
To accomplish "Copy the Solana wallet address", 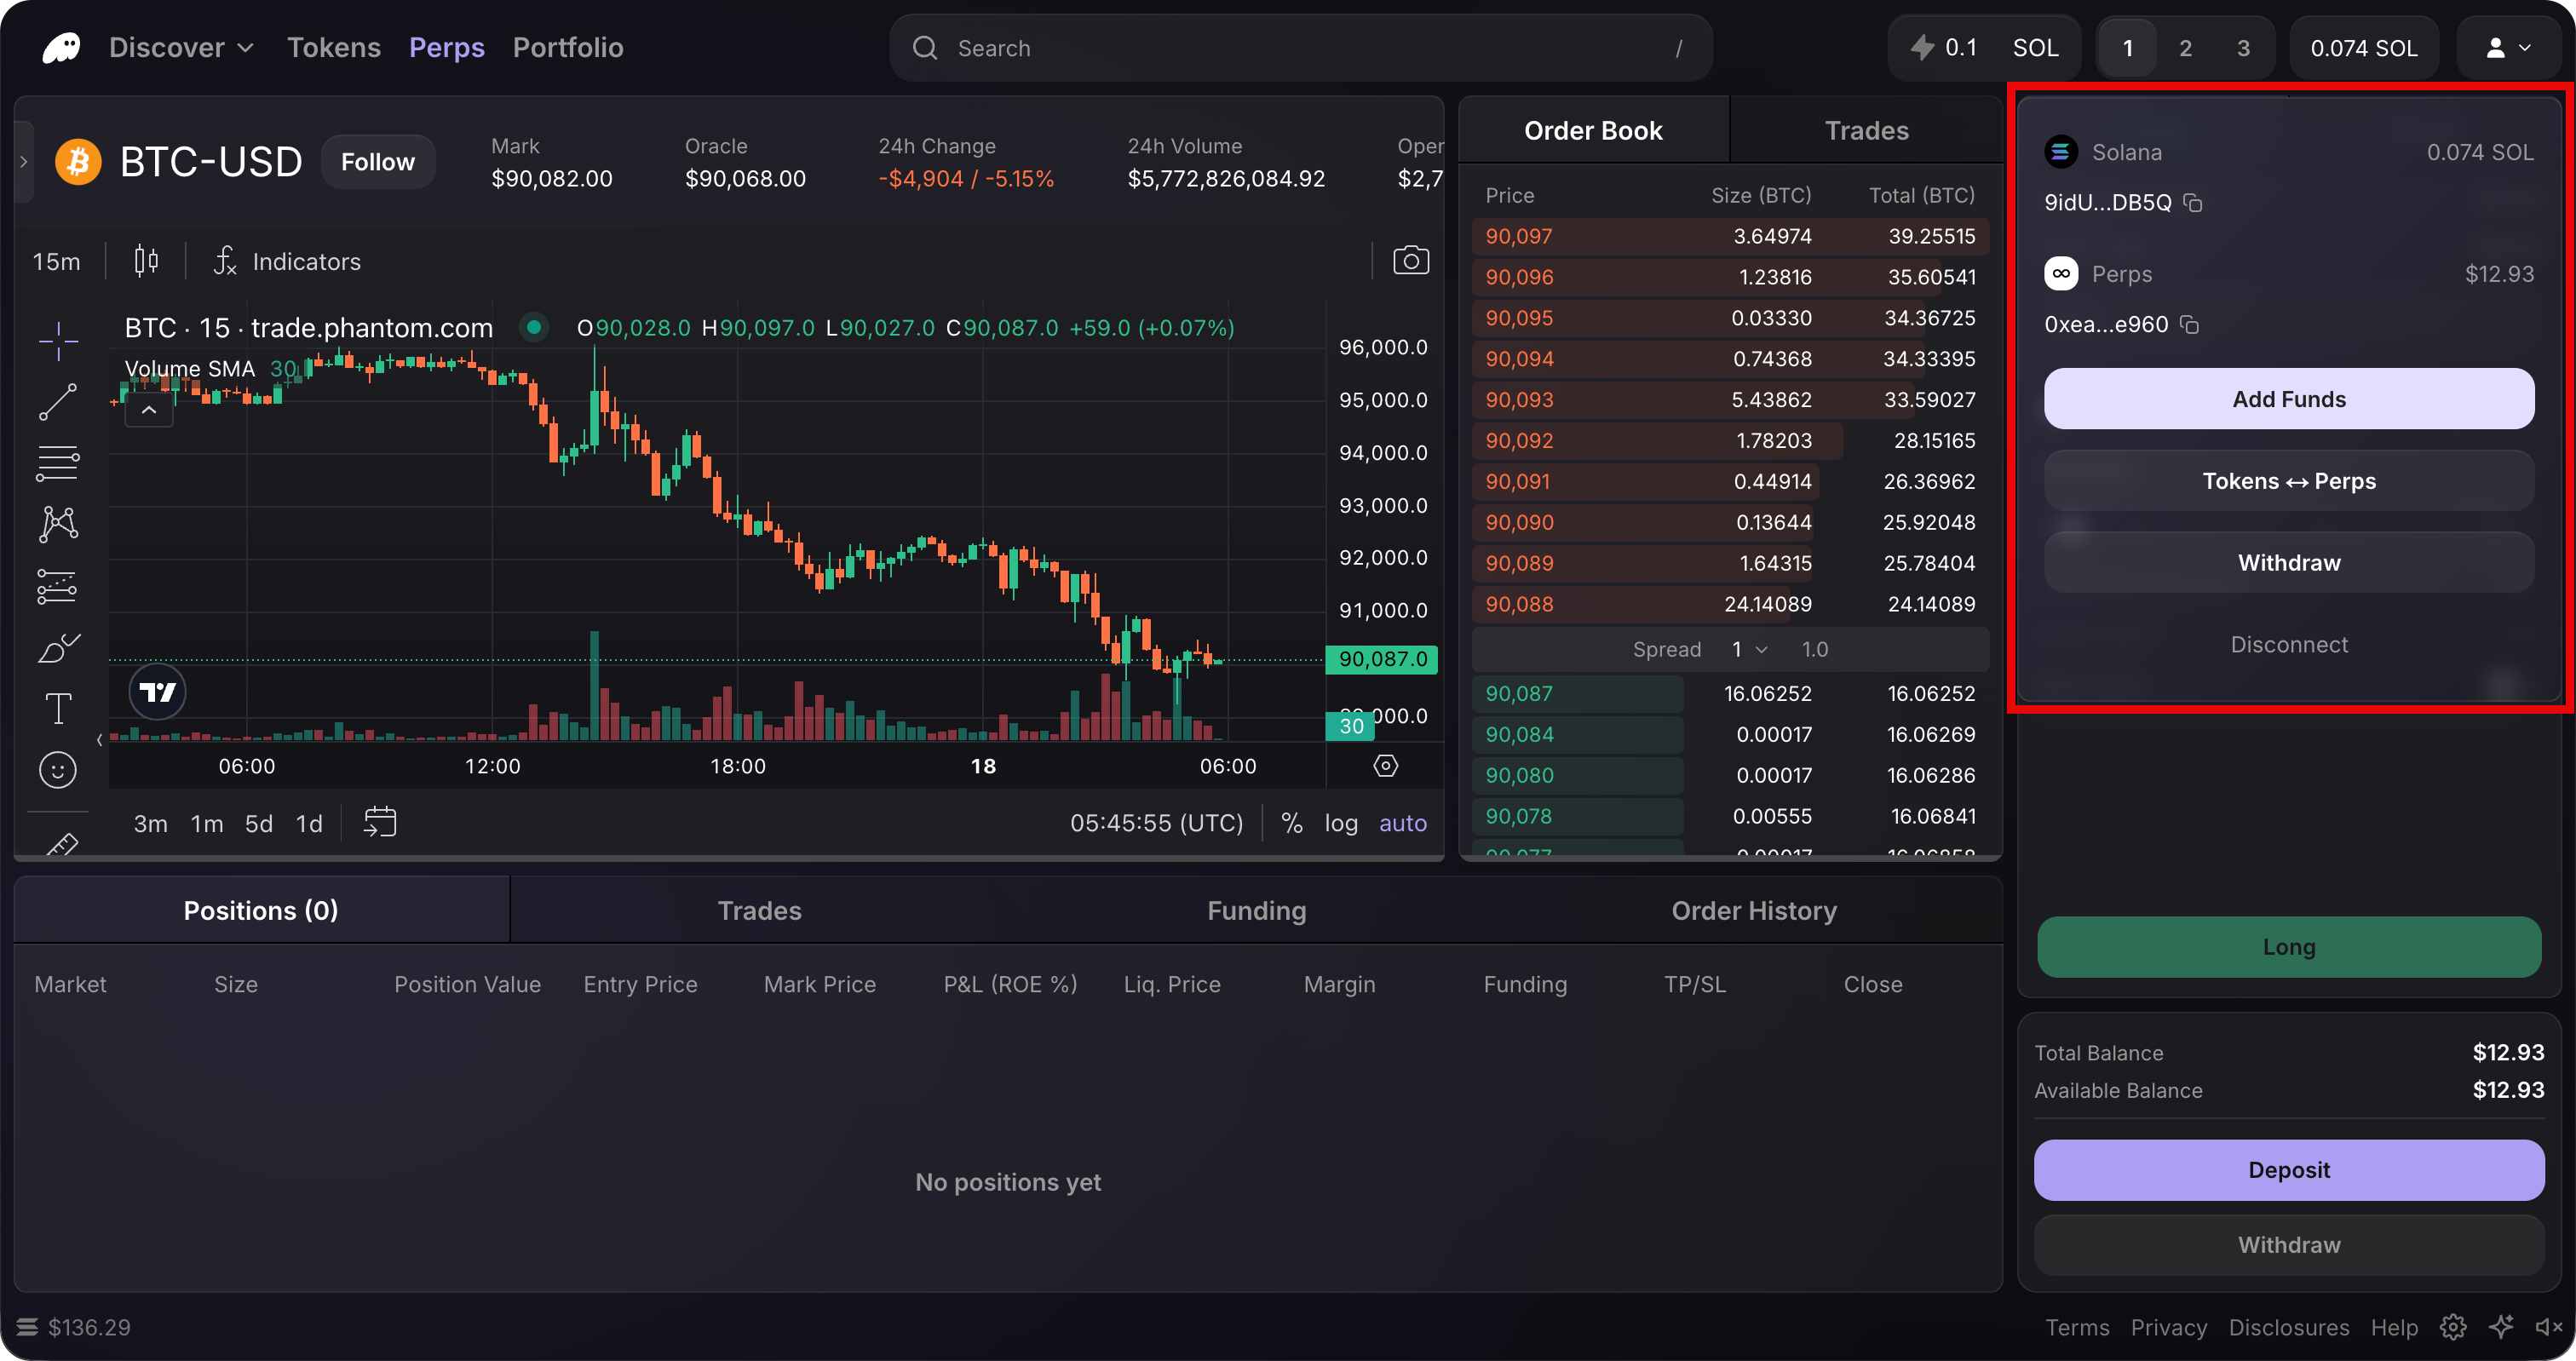I will coord(2193,203).
